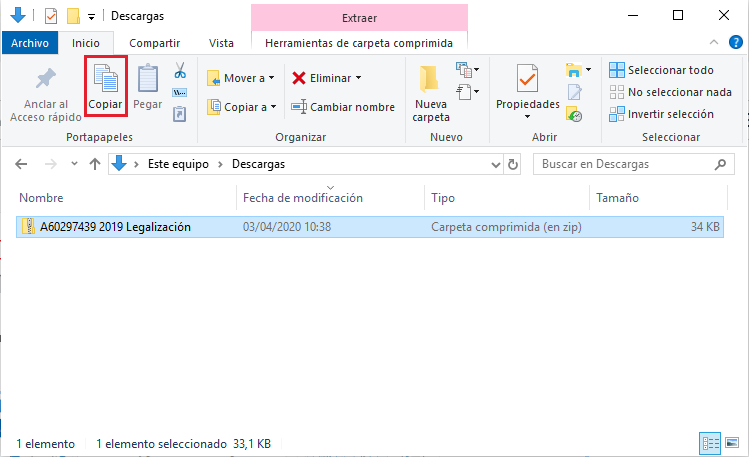Screen dimensions: 749x457
Task: Open the Copiar a dropdown
Action: pos(242,107)
